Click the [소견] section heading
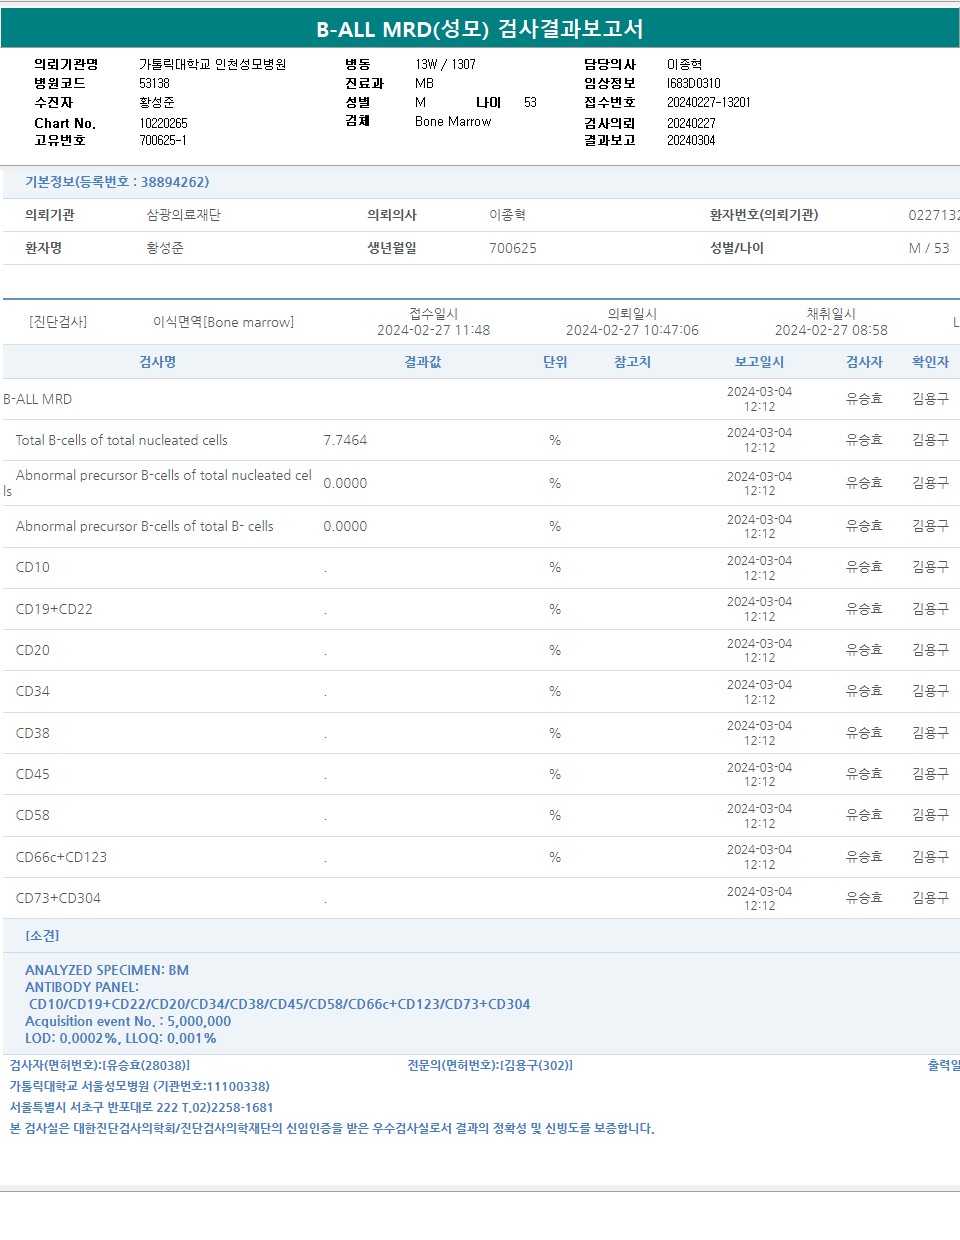 pyautogui.click(x=42, y=936)
